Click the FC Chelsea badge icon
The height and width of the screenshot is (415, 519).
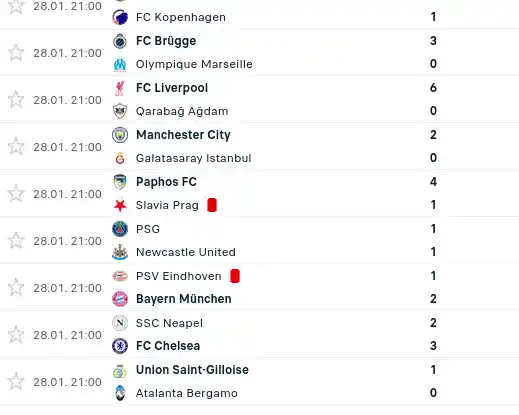120,346
